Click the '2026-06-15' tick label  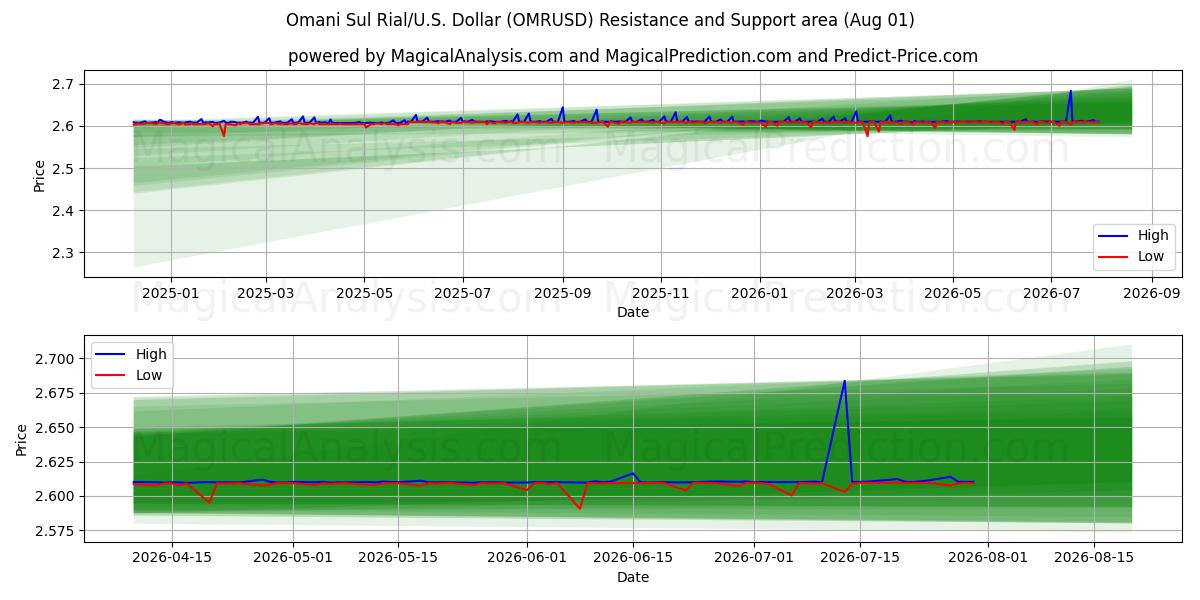point(632,558)
